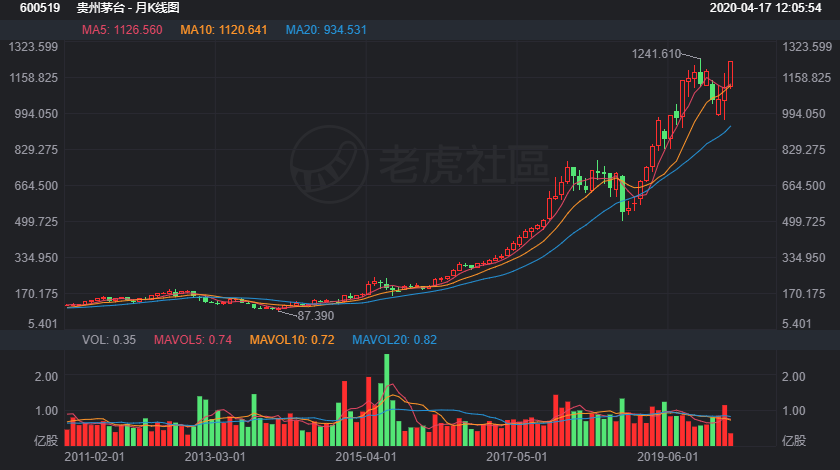Image resolution: width=840 pixels, height=470 pixels.
Task: Select the MAVOL20: 0.82 label
Action: pyautogui.click(x=394, y=340)
